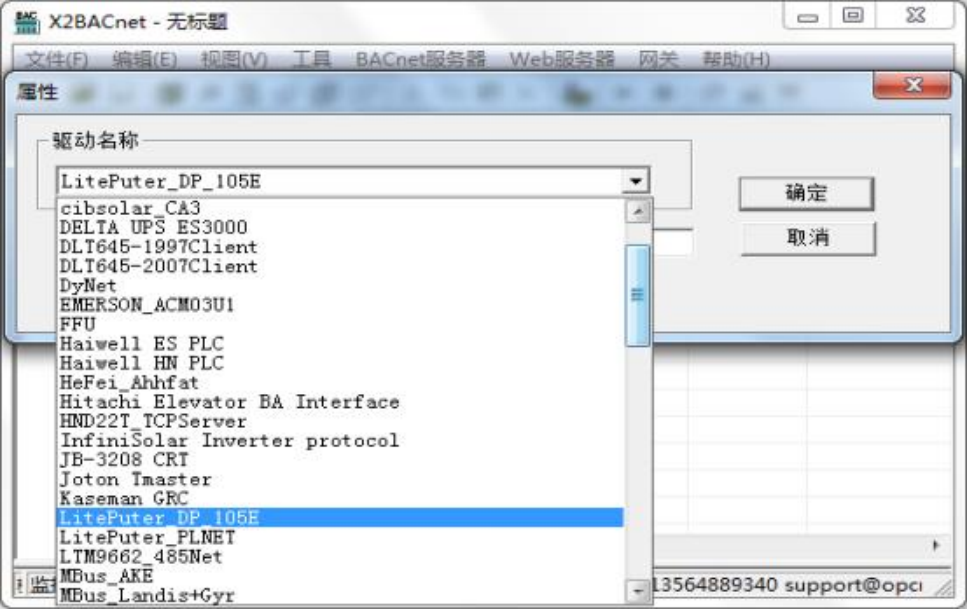Screen dimensions: 968x609
Task: Maximize the X2BACnet window
Action: 853,16
